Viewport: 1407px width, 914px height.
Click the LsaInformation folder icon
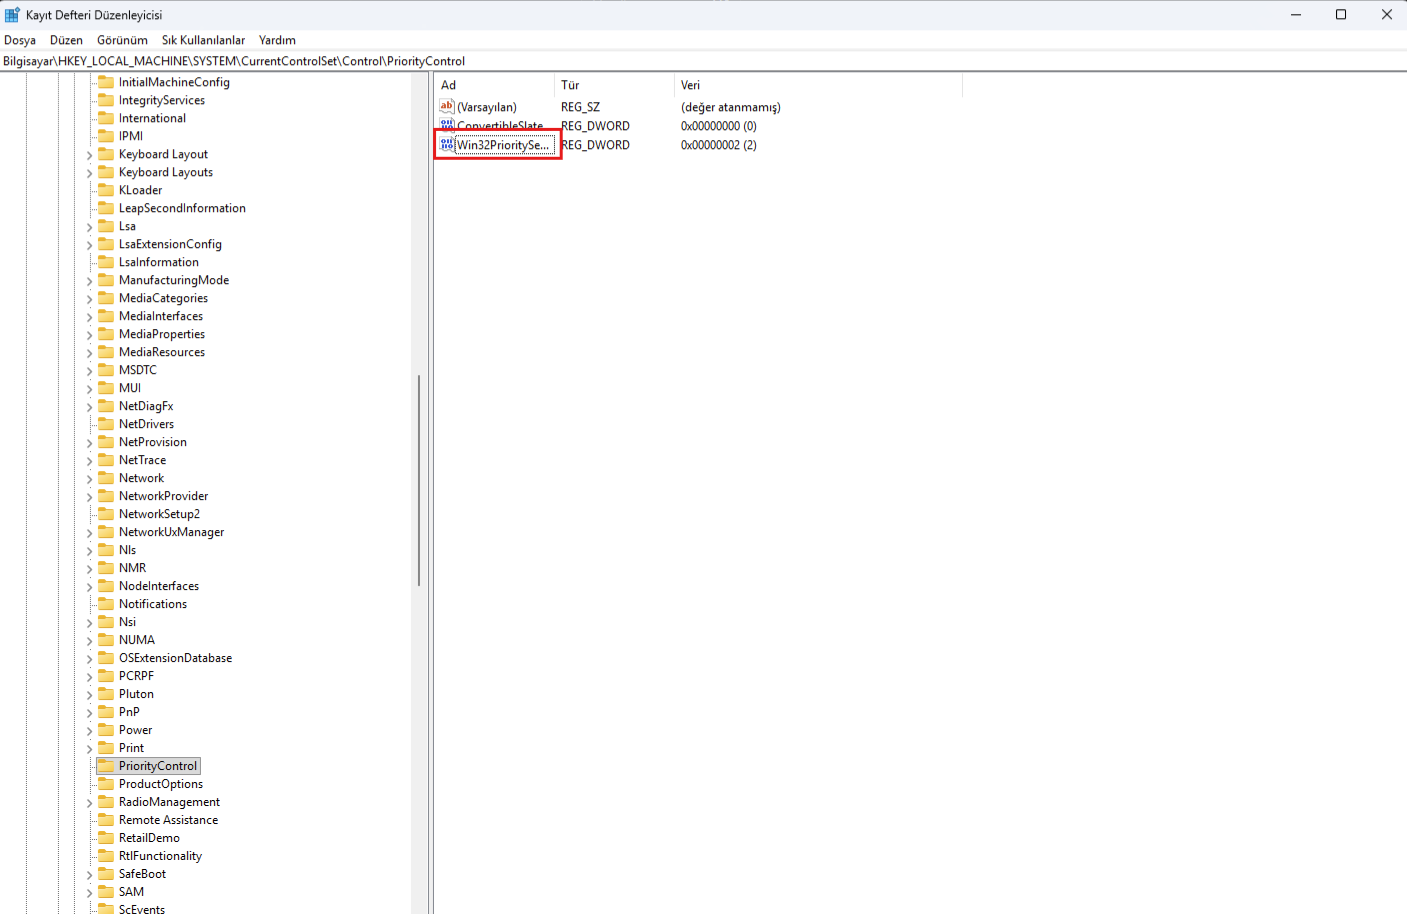pos(106,262)
